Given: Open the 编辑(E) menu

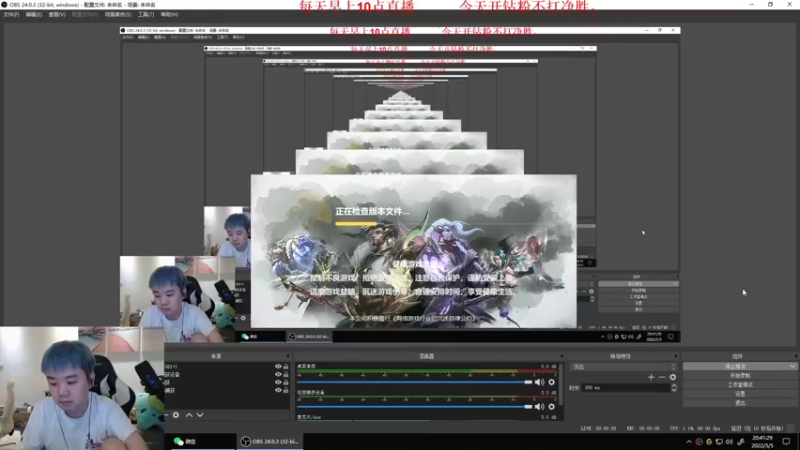Looking at the screenshot, I should tap(34, 15).
